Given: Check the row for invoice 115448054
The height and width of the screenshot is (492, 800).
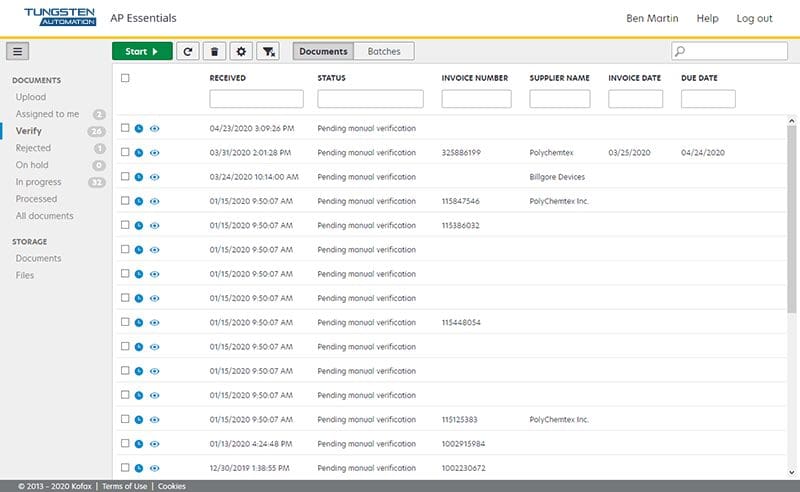Looking at the screenshot, I should pos(125,322).
